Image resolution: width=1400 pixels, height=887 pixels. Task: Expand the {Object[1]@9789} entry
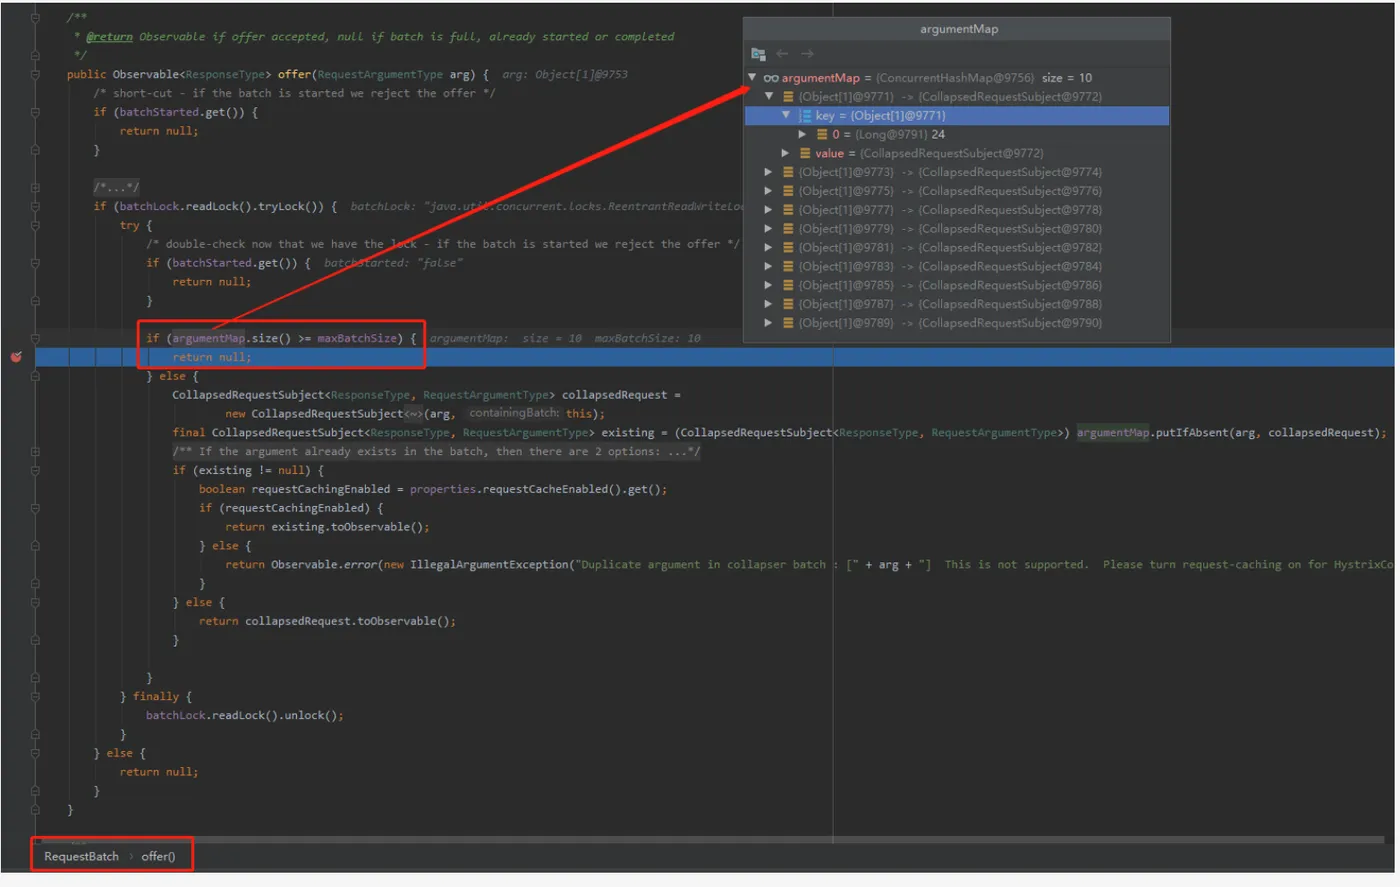pos(768,323)
